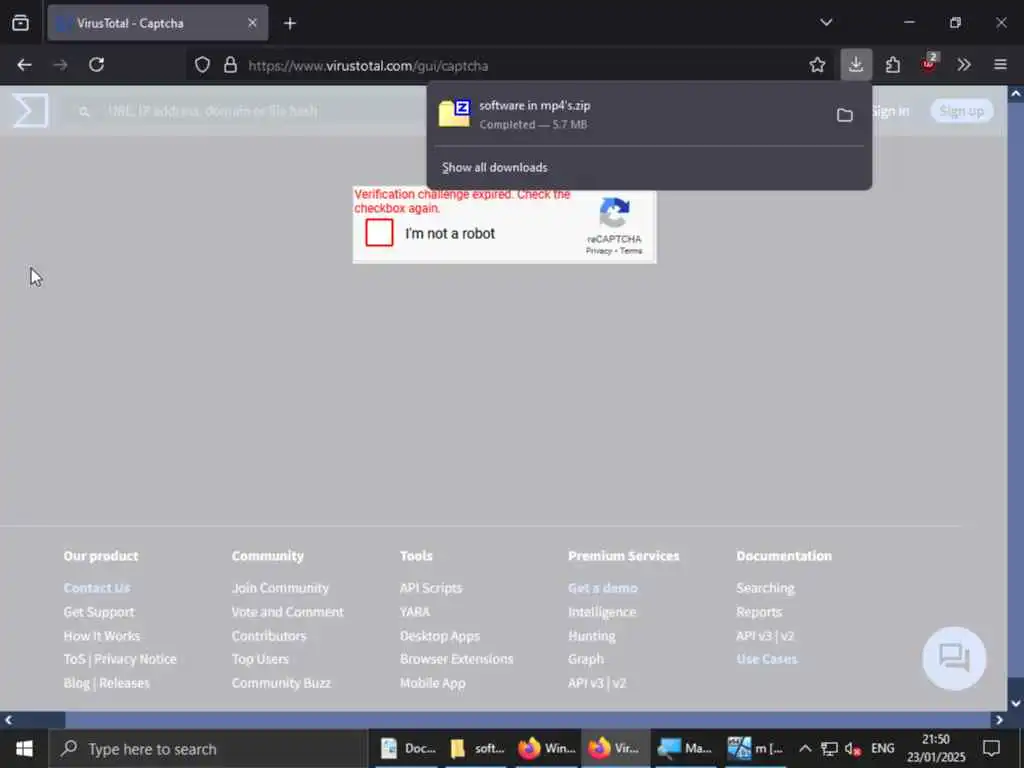The height and width of the screenshot is (768, 1024).
Task: Click the Sign up button
Action: tap(962, 111)
